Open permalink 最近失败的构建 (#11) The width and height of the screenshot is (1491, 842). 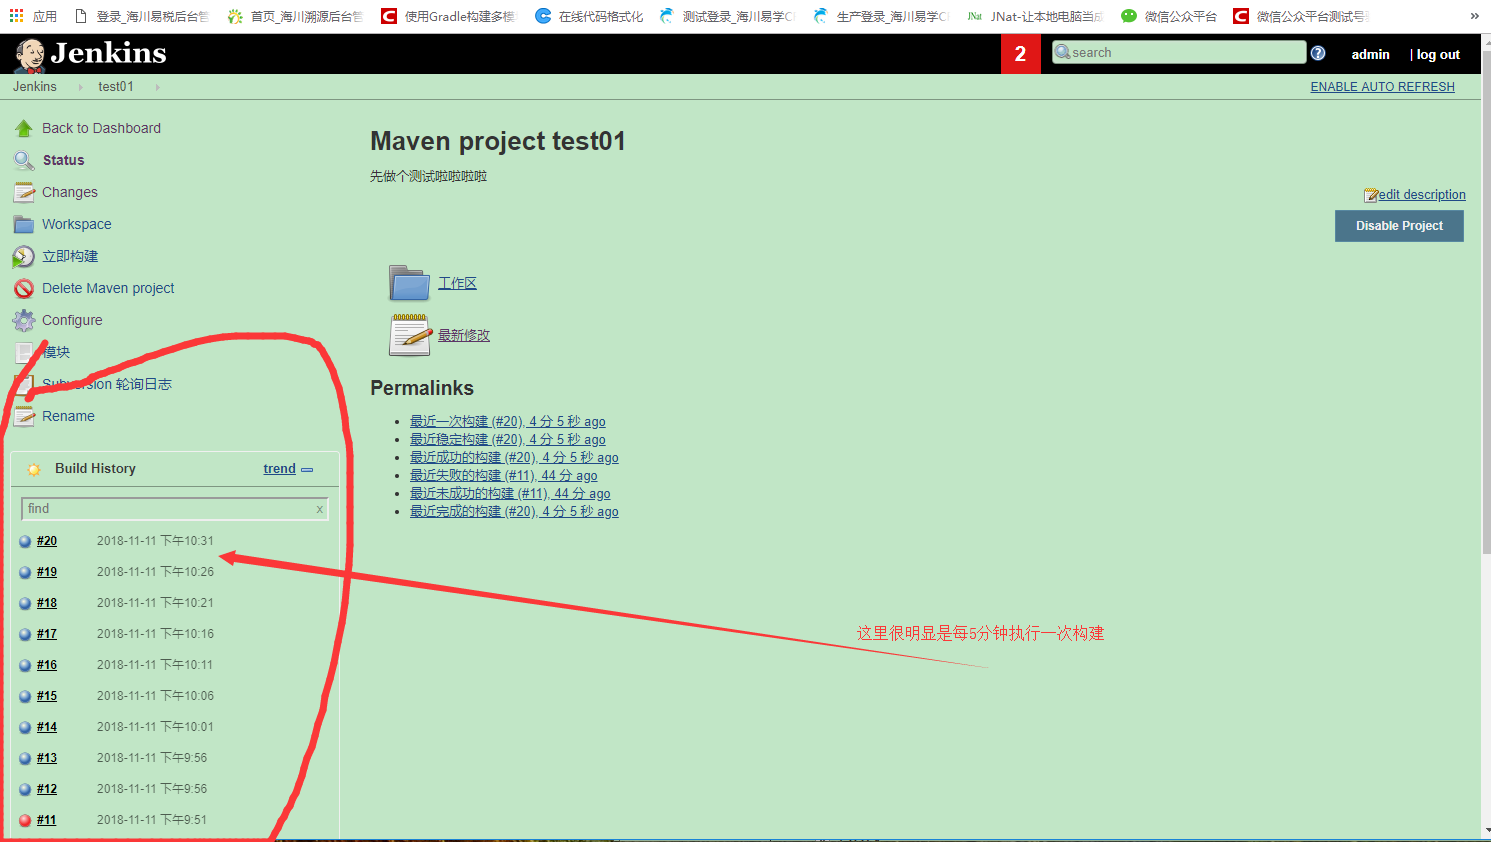503,476
